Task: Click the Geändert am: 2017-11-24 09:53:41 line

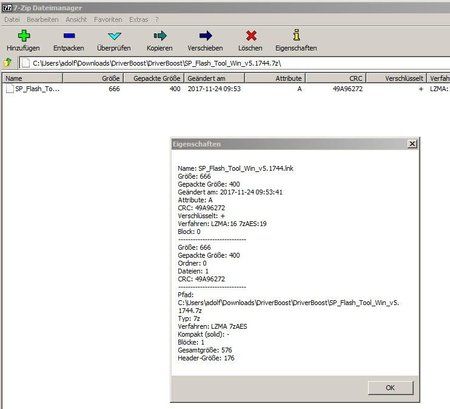Action: 230,192
